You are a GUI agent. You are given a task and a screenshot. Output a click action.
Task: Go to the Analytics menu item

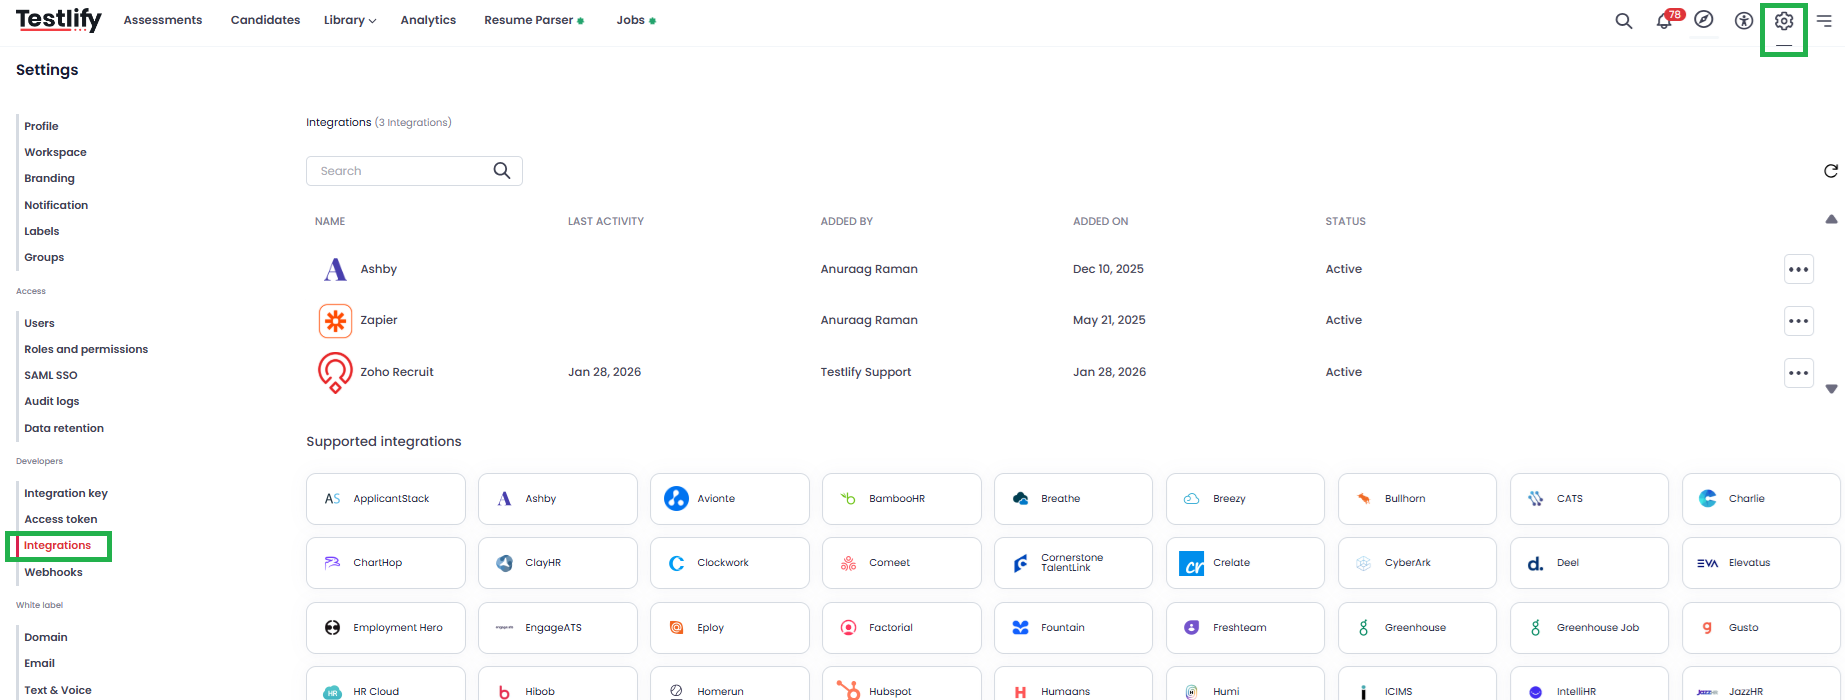pos(428,20)
